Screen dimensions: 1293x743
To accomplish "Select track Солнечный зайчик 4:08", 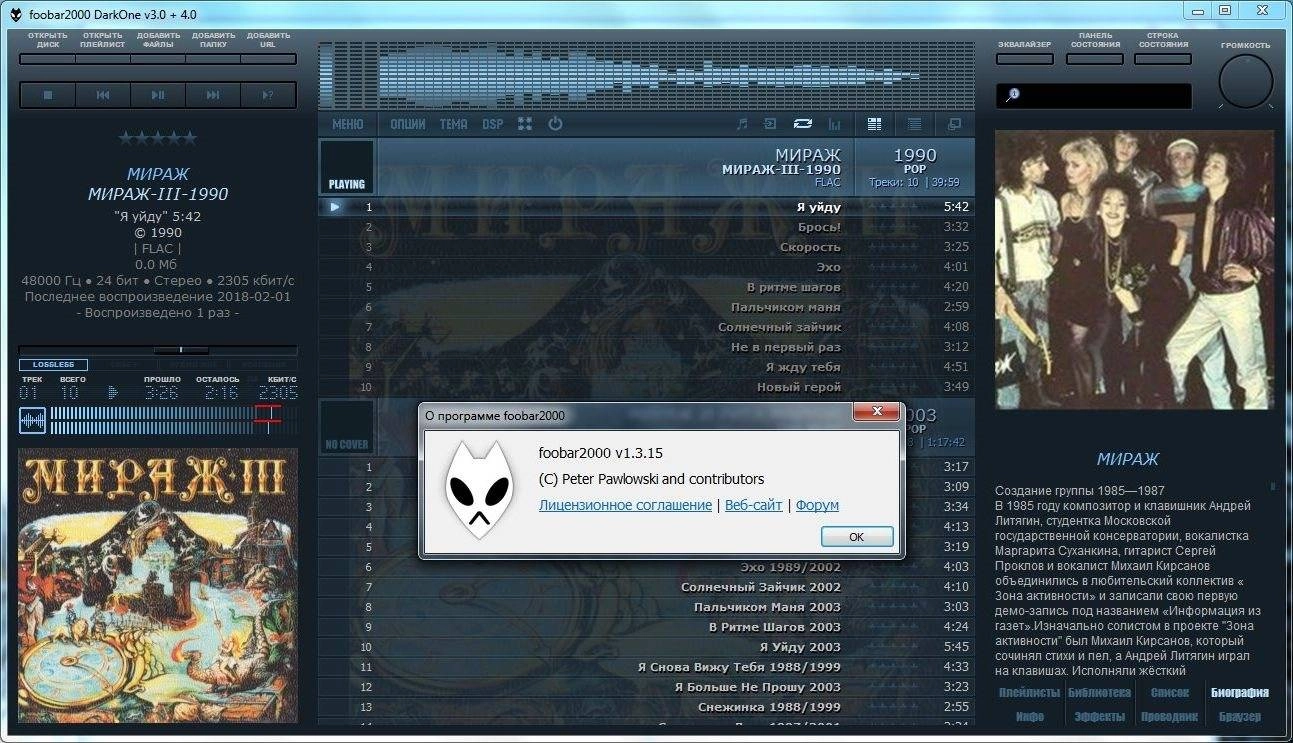I will click(x=646, y=327).
